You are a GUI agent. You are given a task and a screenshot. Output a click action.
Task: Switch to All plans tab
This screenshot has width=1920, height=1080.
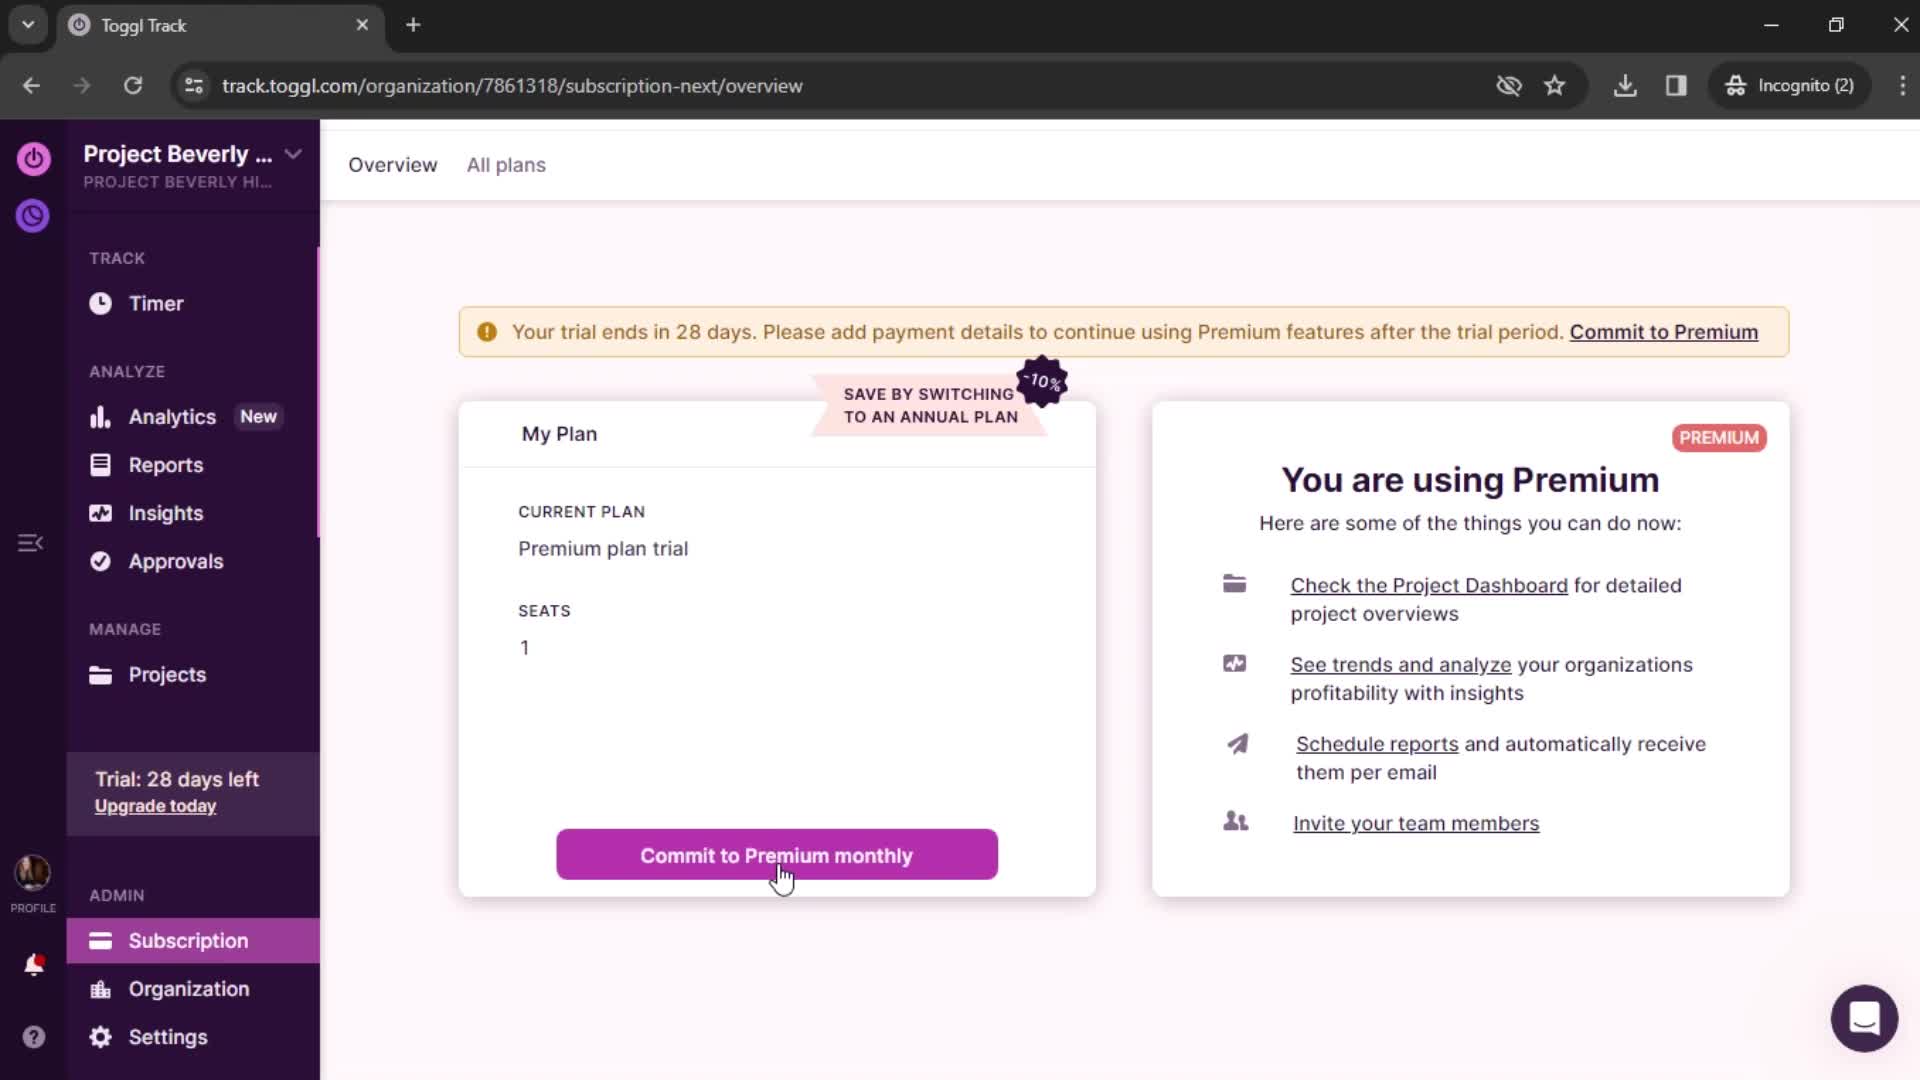click(x=506, y=164)
